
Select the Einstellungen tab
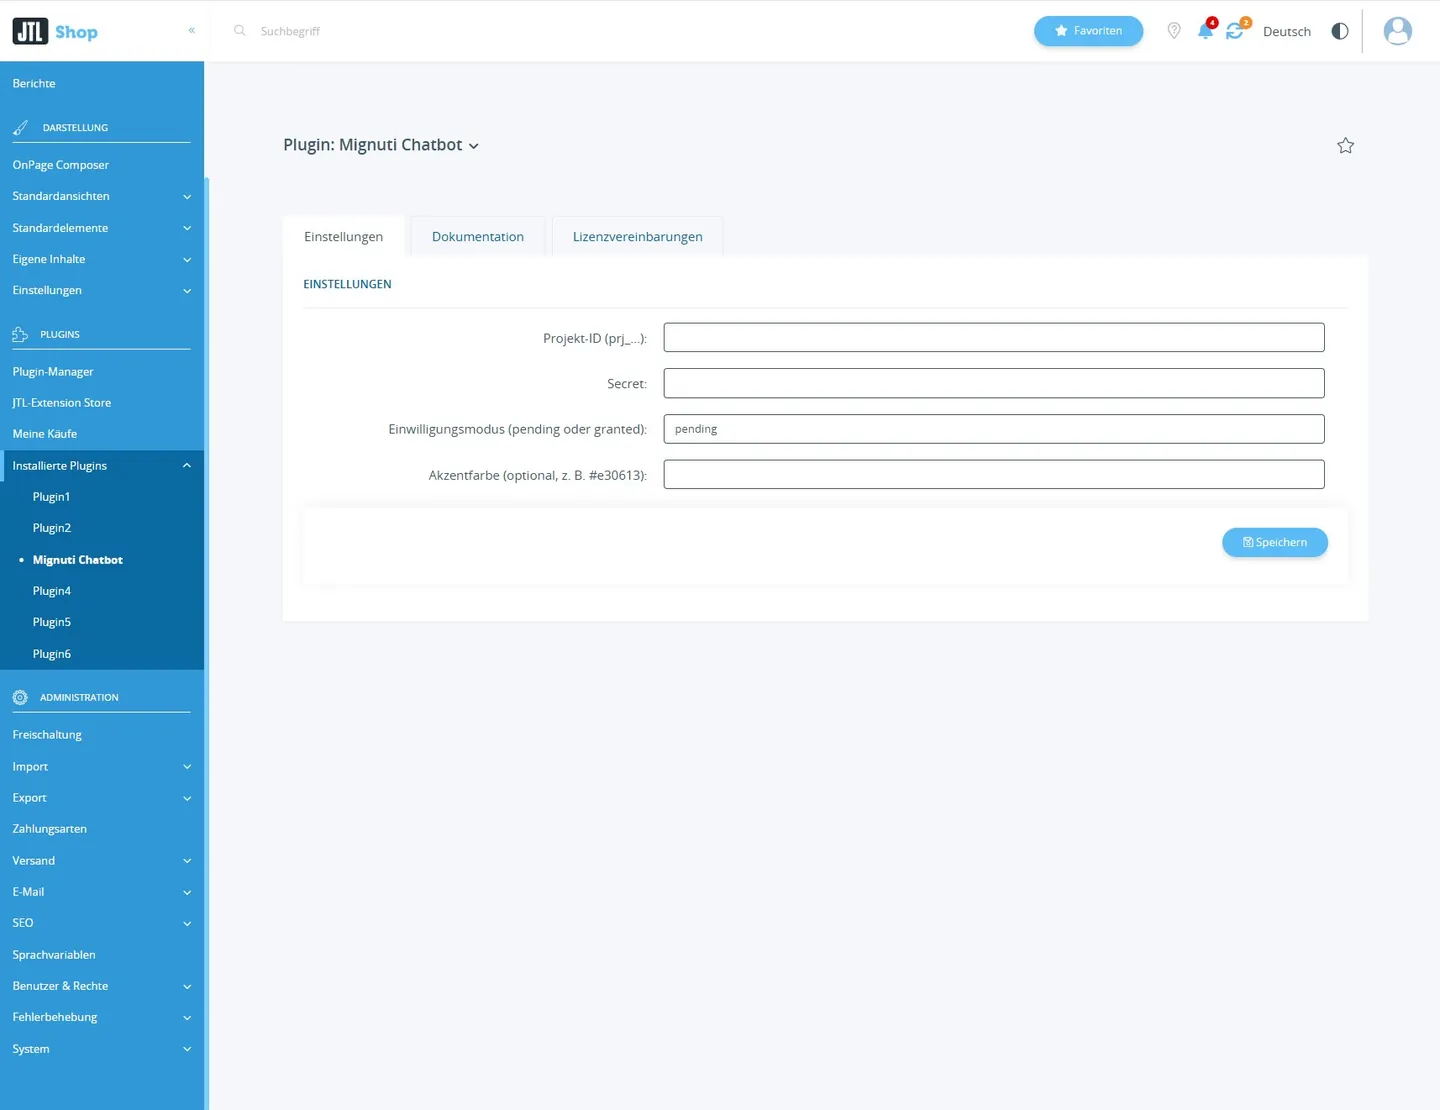click(x=344, y=237)
